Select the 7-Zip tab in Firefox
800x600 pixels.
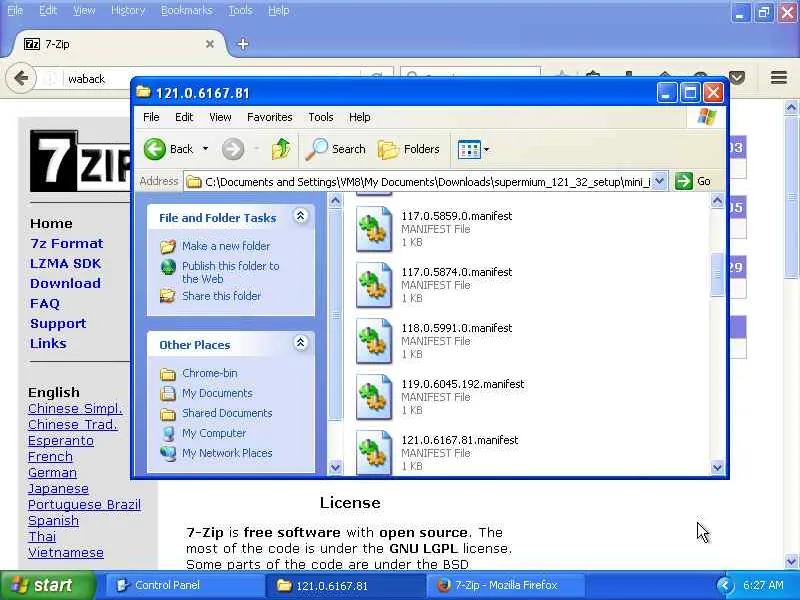(117, 44)
